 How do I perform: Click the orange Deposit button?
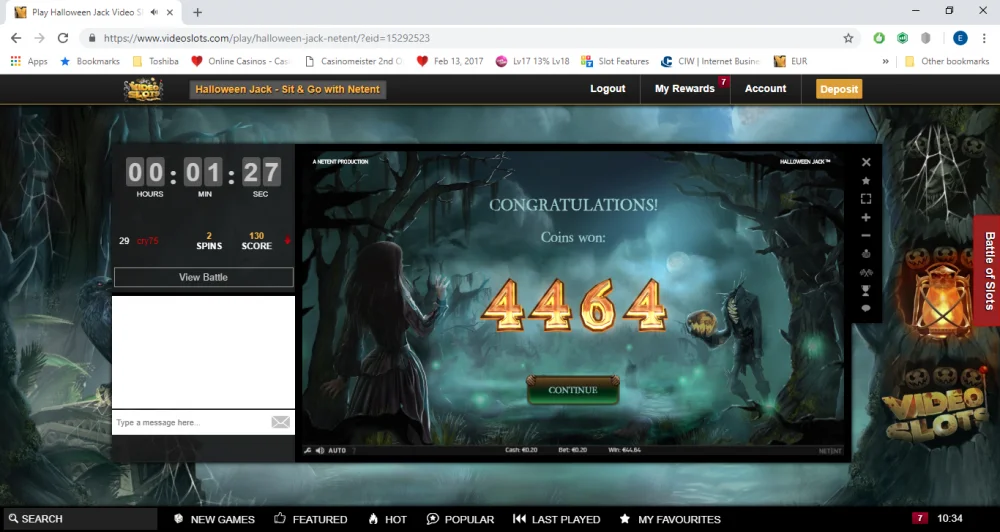839,89
